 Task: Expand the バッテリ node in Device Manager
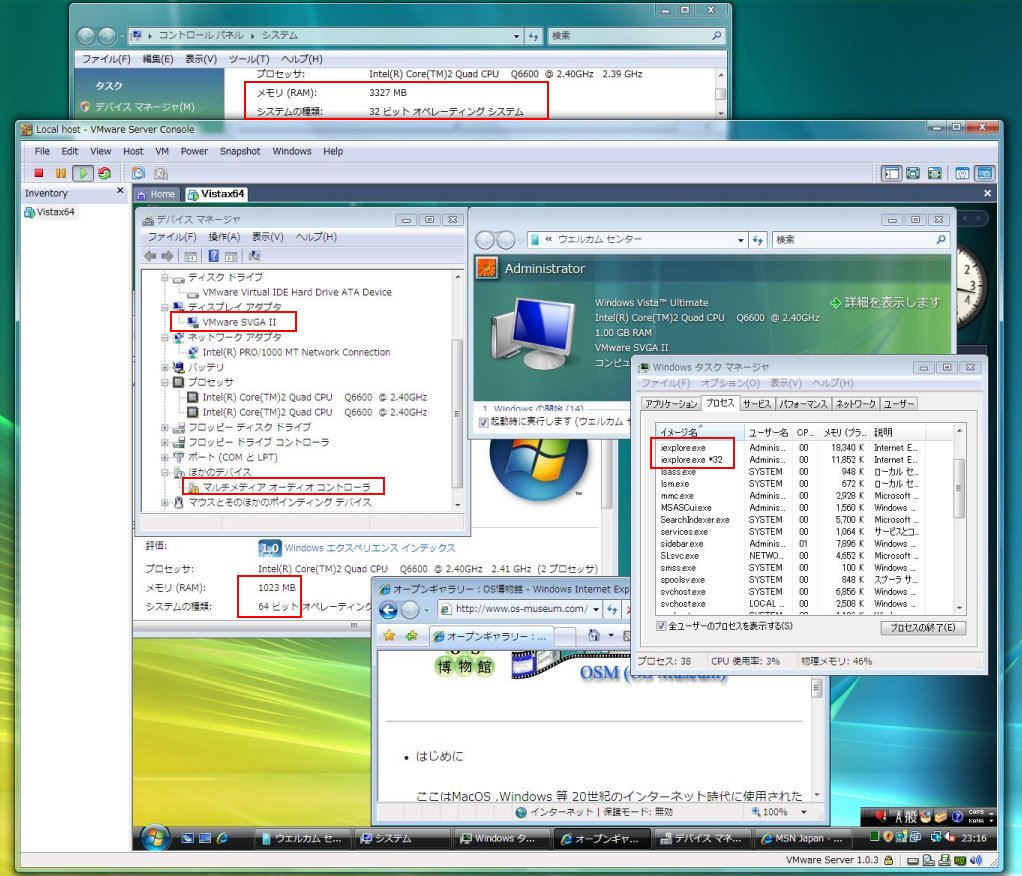165,368
